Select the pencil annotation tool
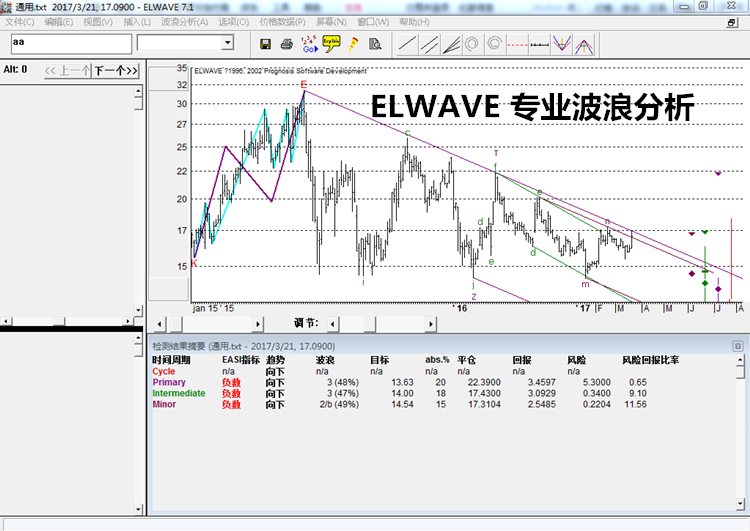This screenshot has width=750, height=531. click(x=353, y=44)
